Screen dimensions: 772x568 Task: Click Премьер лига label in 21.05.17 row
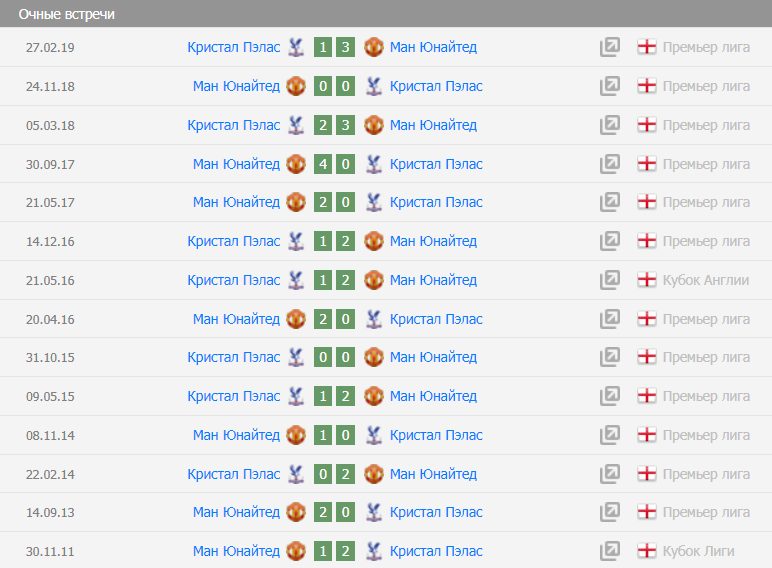tap(706, 202)
